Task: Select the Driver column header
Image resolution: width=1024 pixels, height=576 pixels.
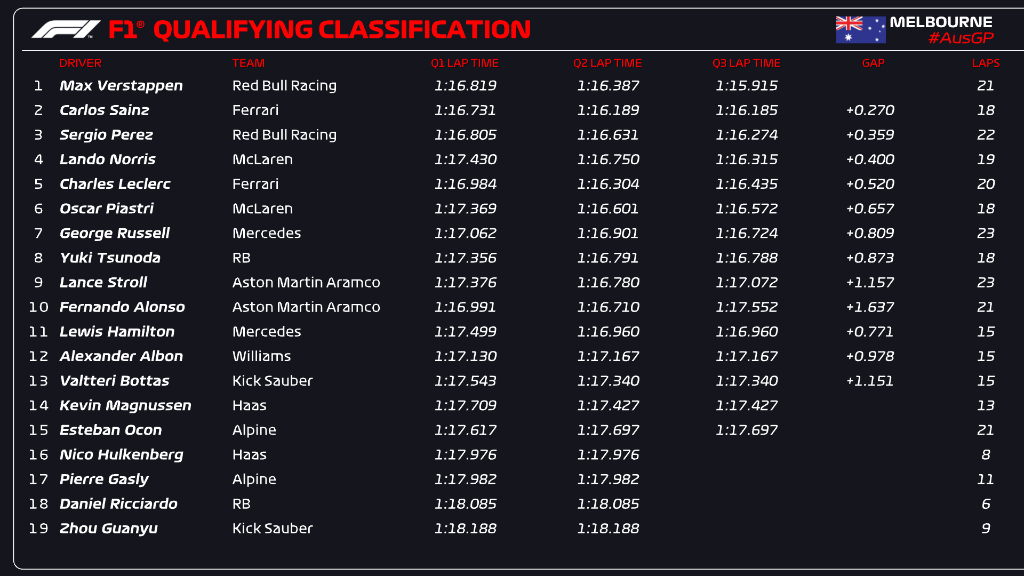Action: click(x=80, y=63)
